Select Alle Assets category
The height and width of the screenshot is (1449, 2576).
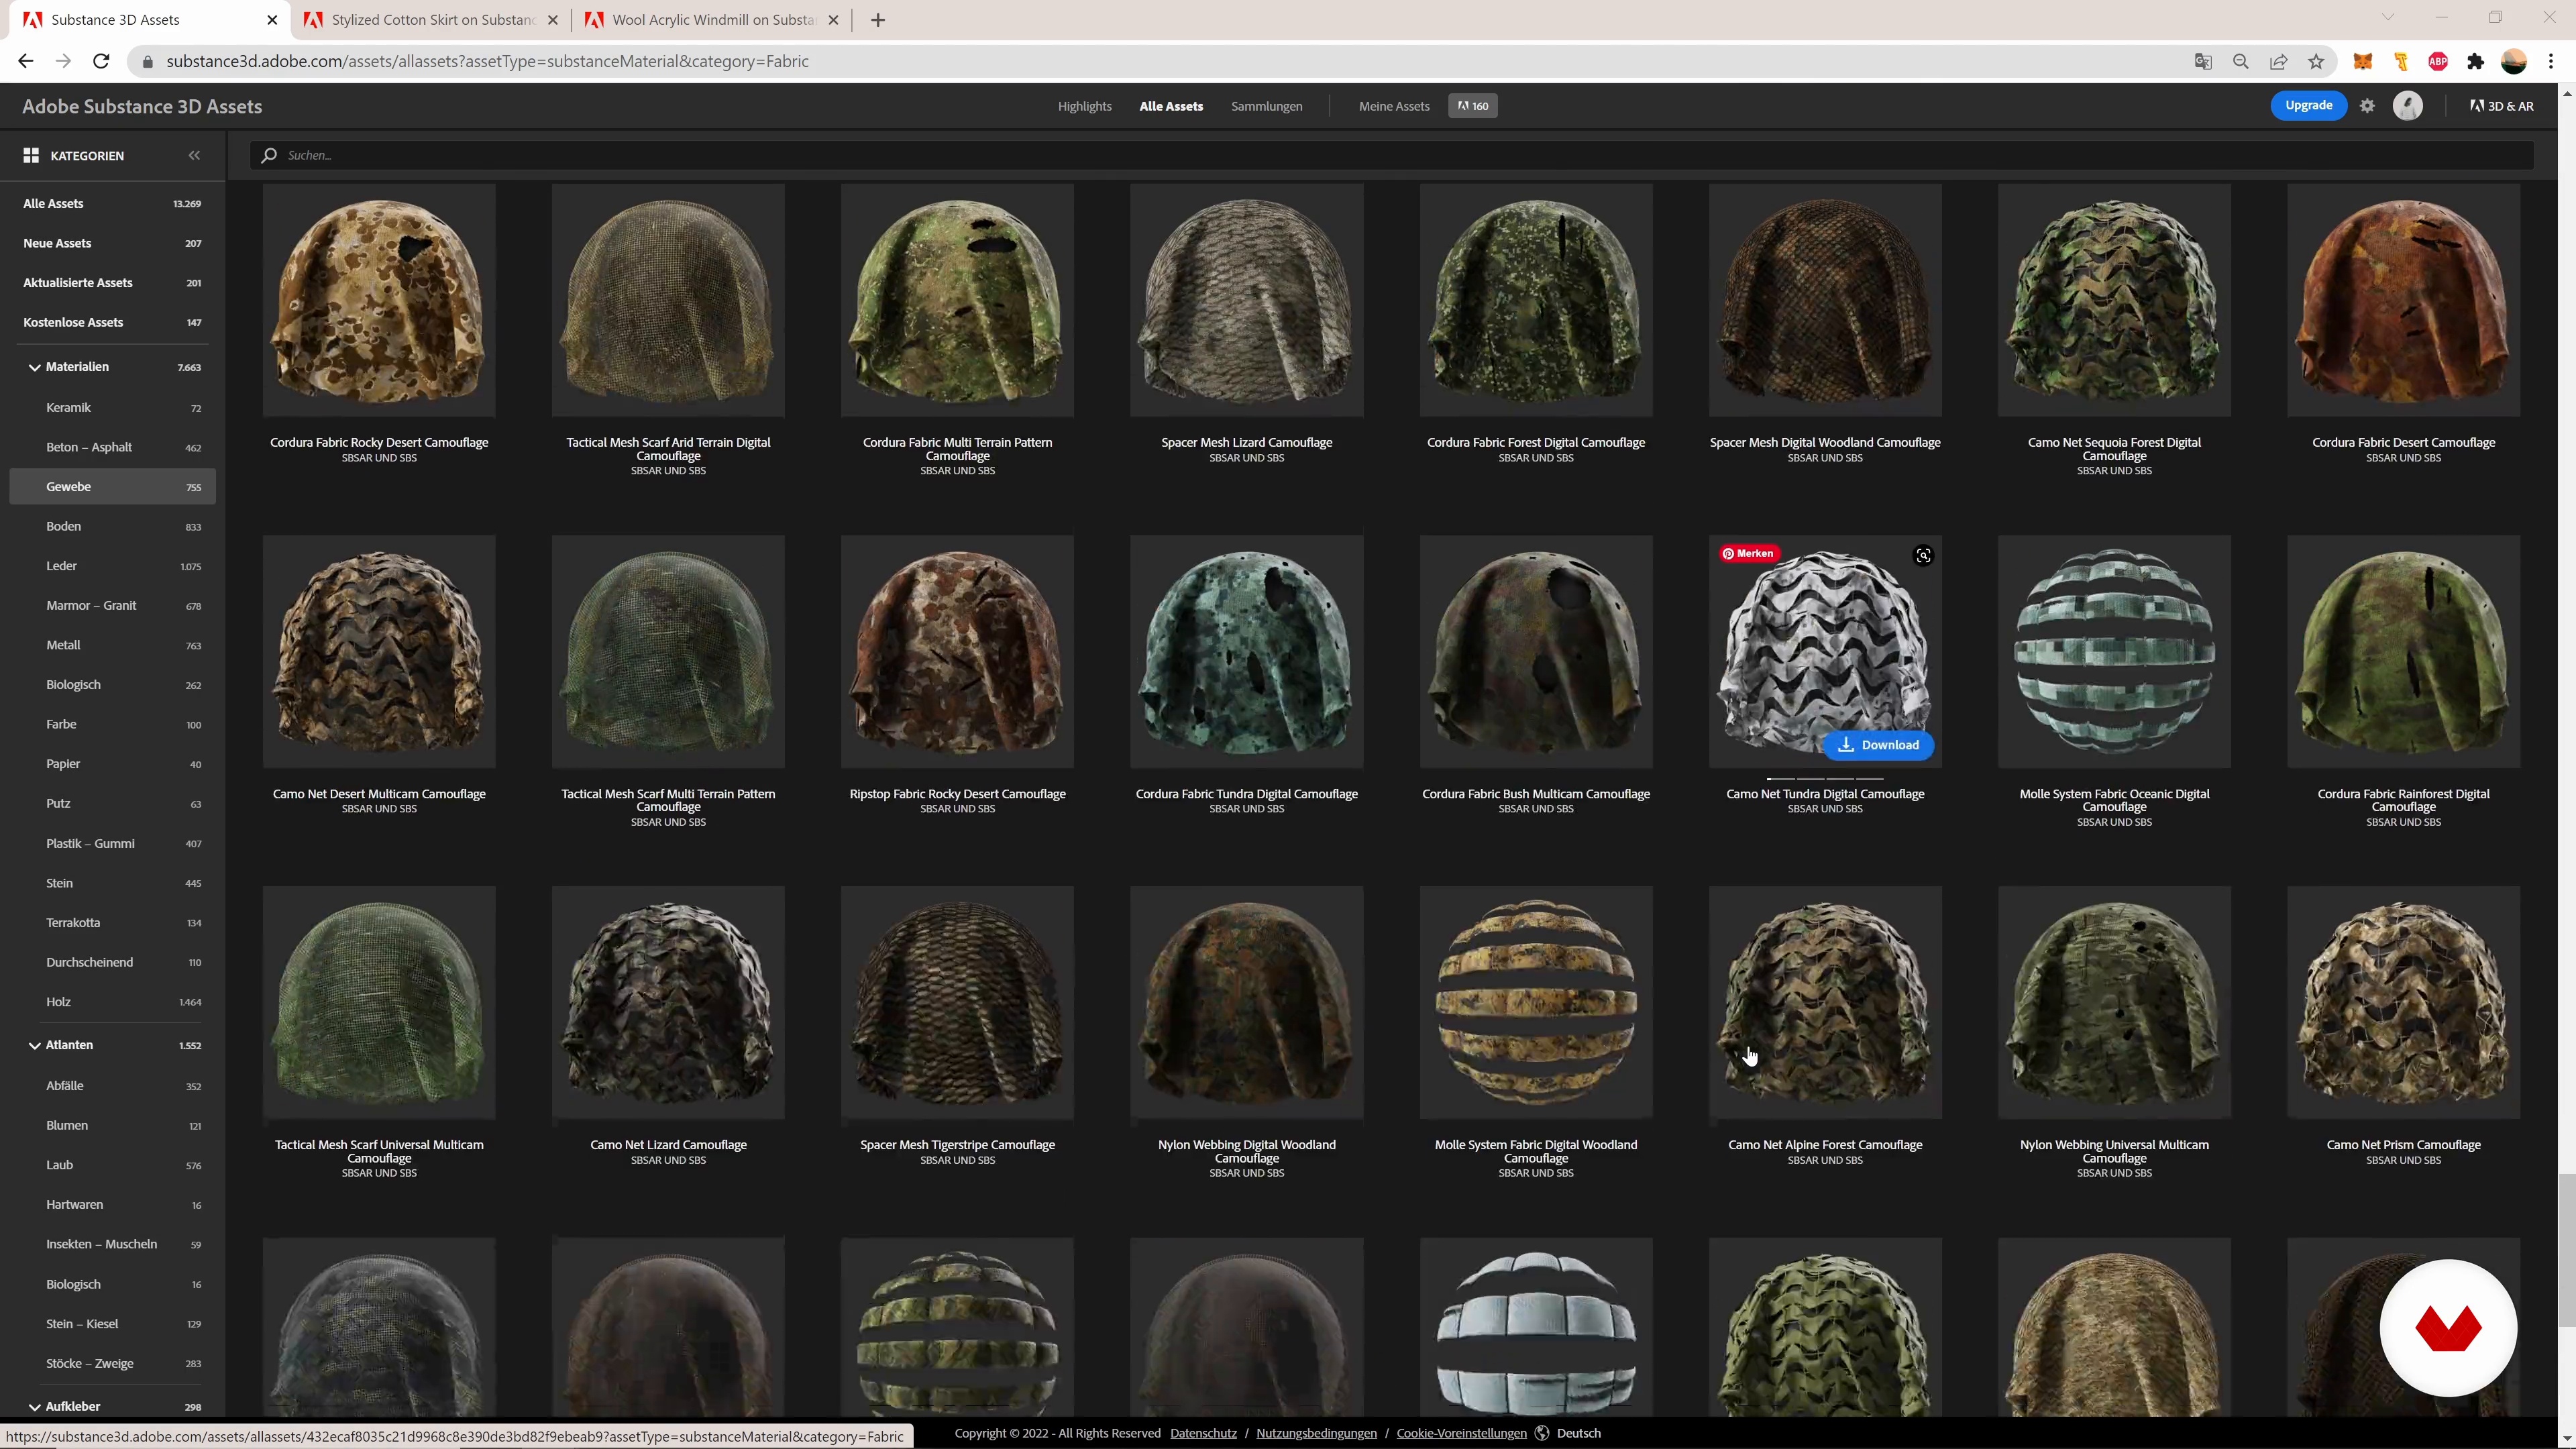pyautogui.click(x=112, y=203)
